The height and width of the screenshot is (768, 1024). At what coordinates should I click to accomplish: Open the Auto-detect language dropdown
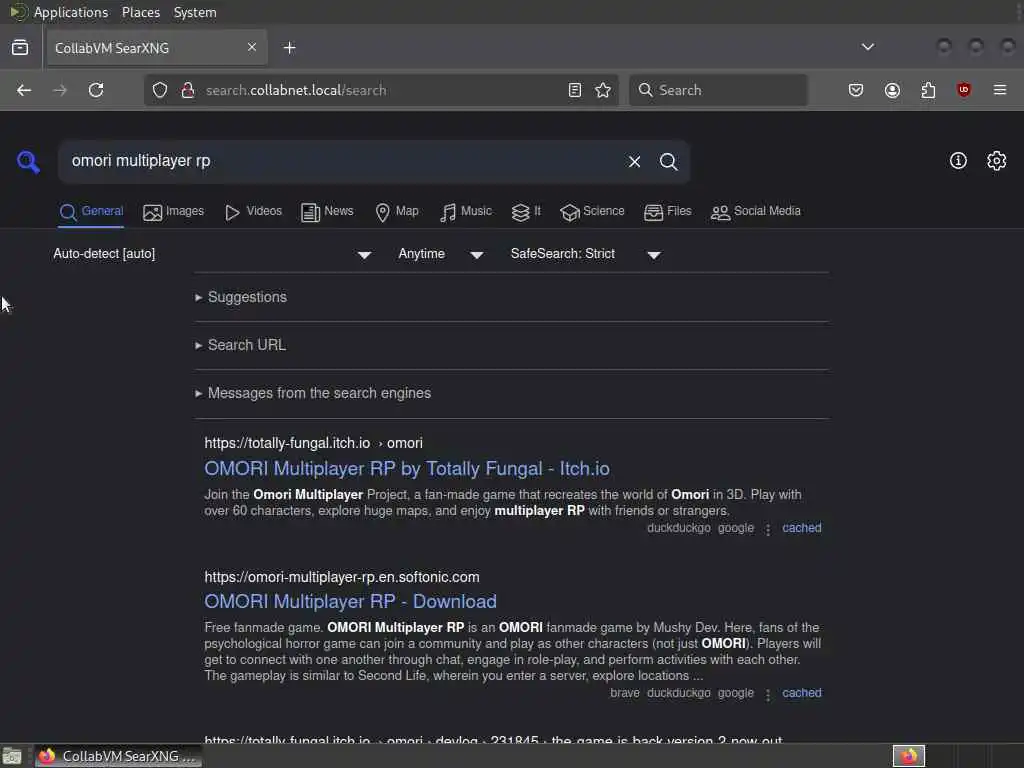(212, 254)
